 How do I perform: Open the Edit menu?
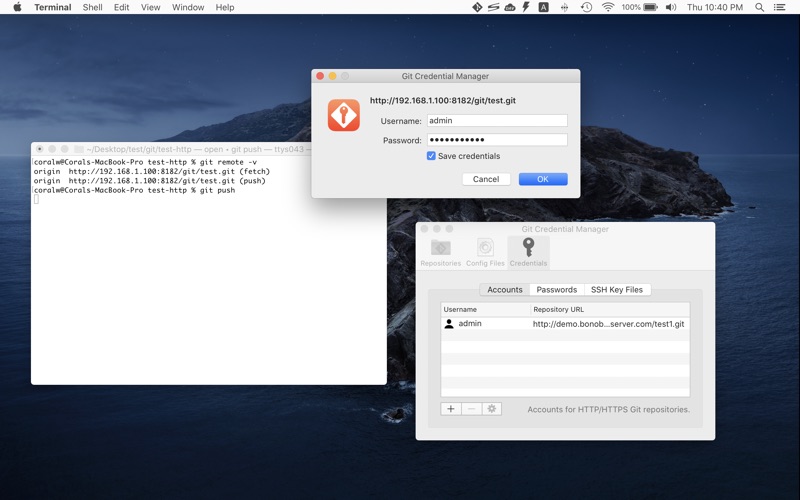[121, 7]
